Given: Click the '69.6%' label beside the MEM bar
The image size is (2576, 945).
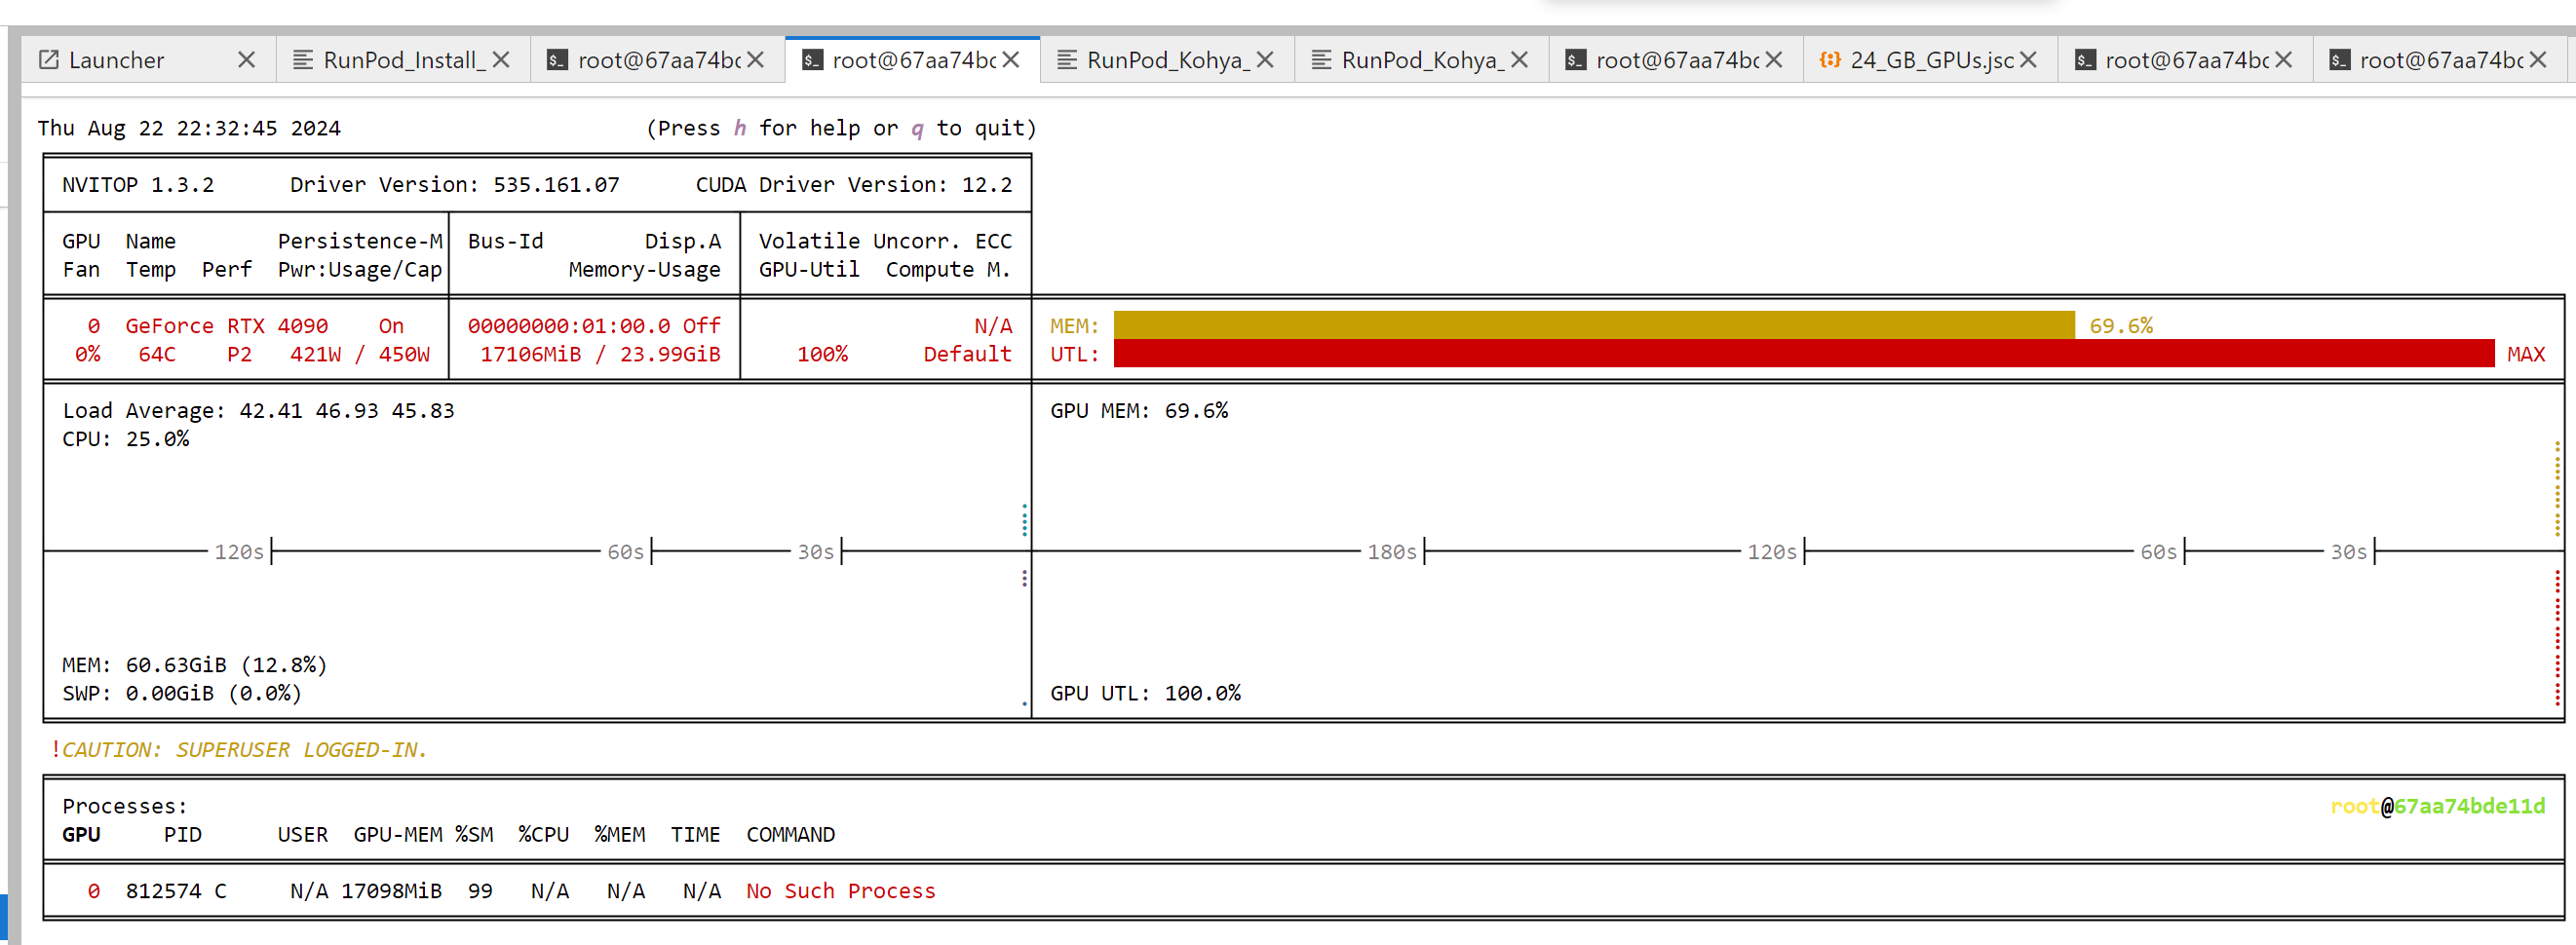Looking at the screenshot, I should tap(2121, 326).
